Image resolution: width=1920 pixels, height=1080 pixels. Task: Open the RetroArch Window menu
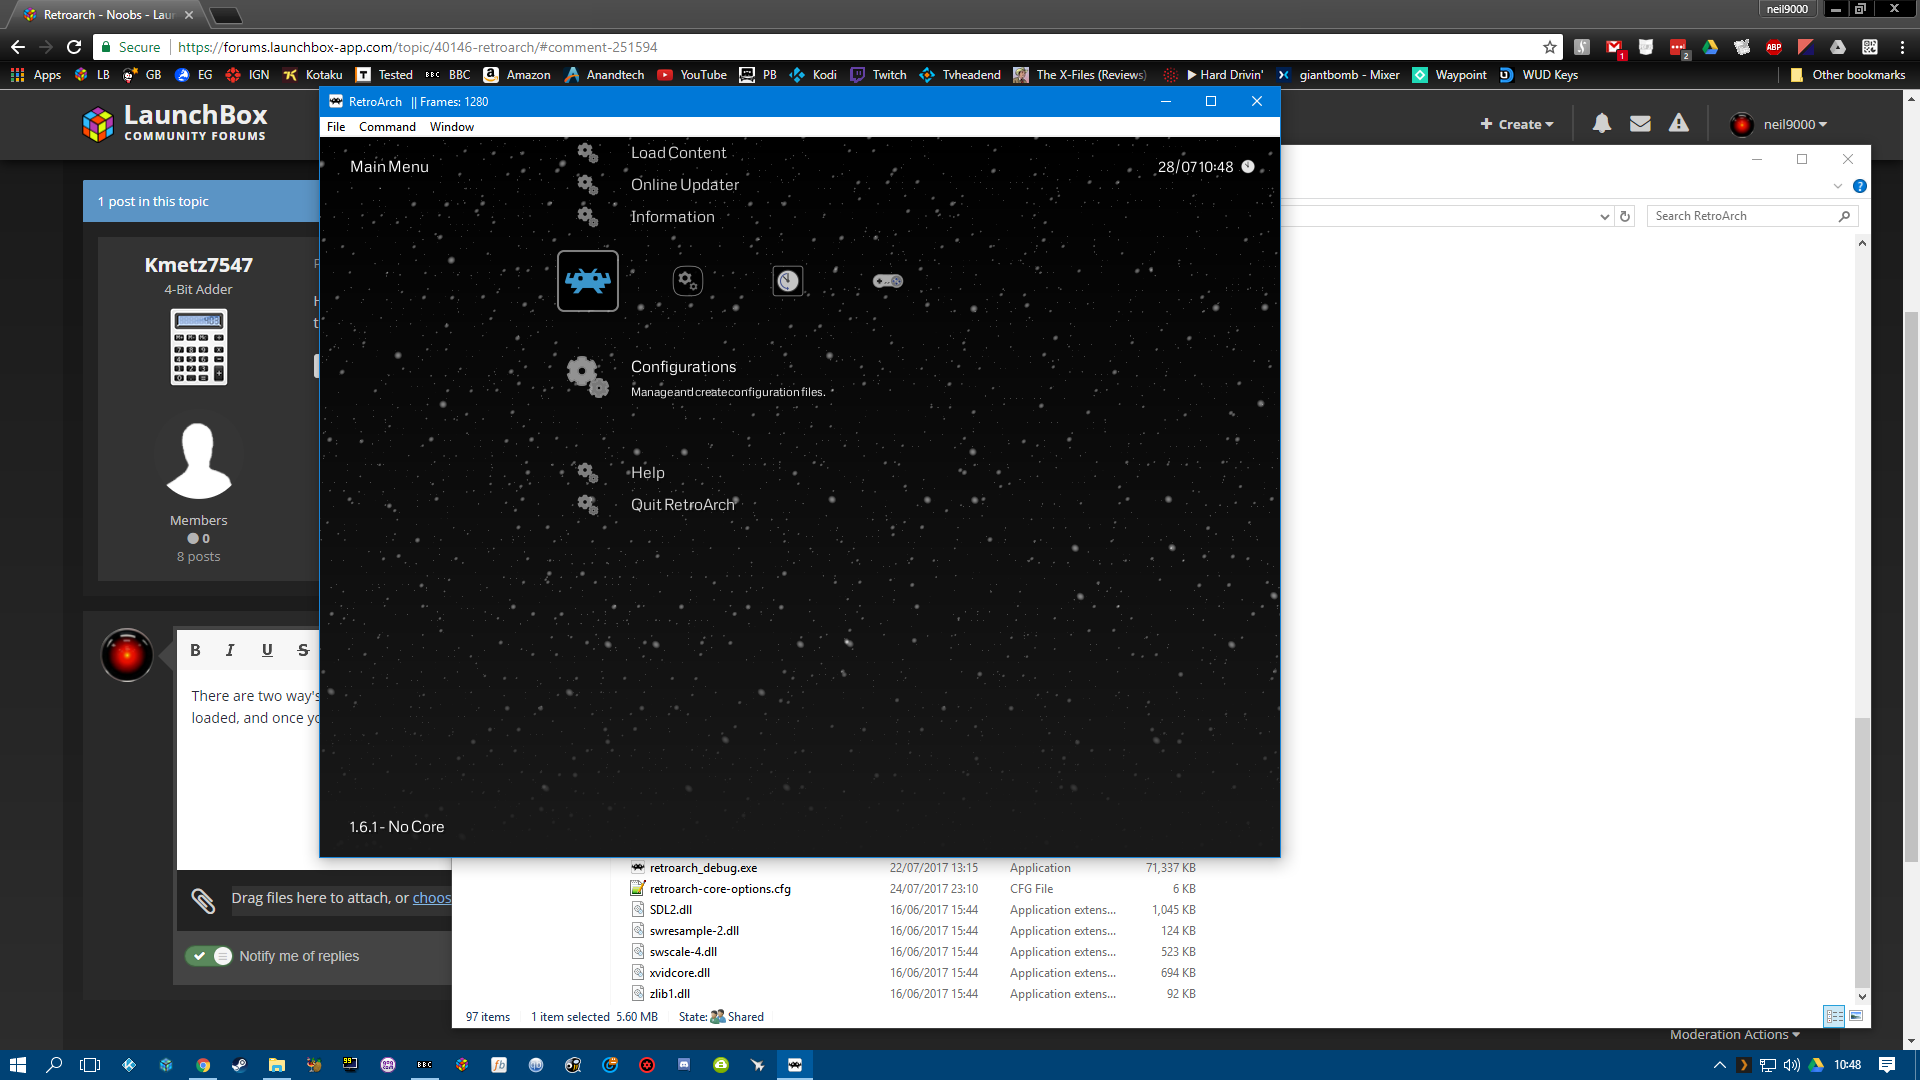[452, 127]
